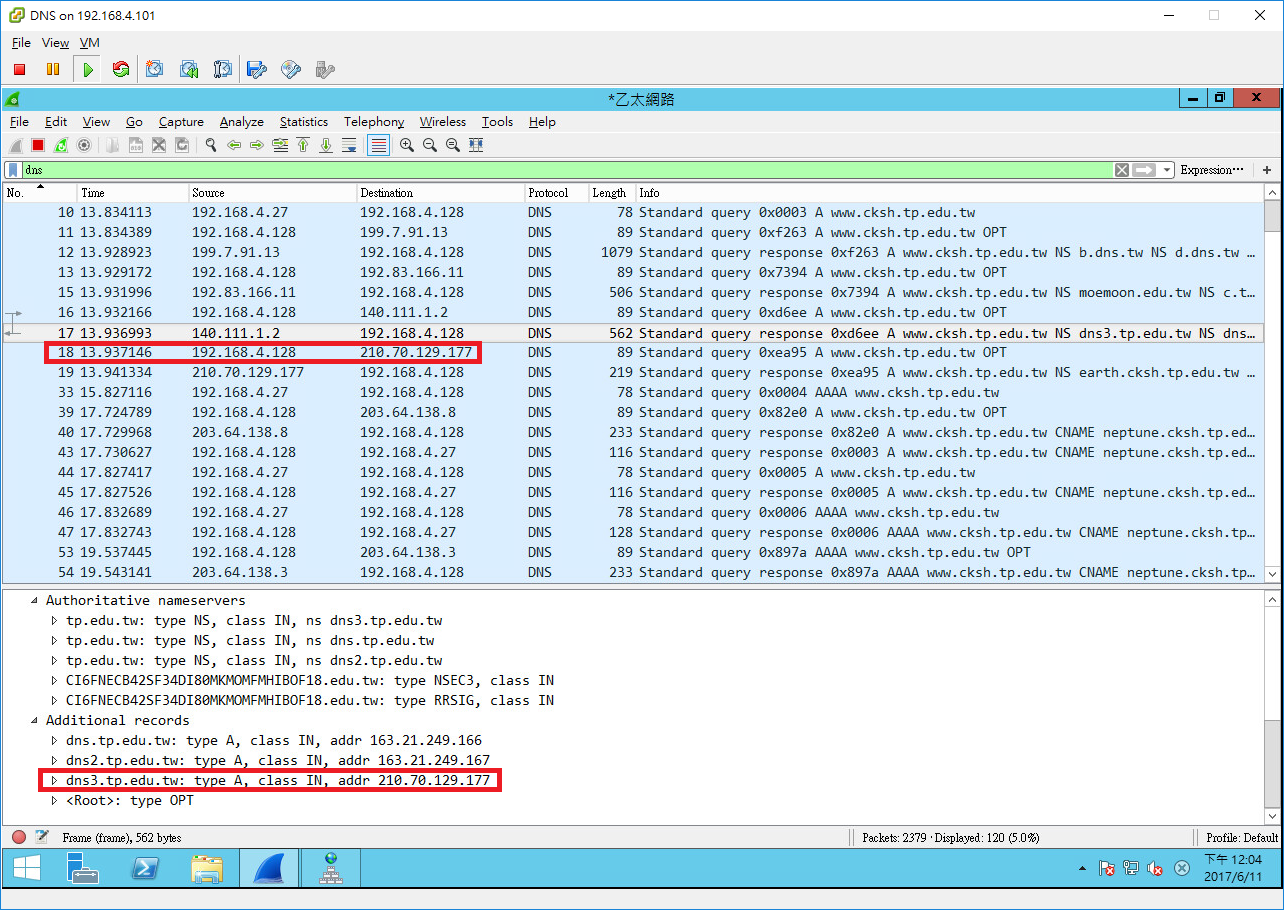This screenshot has height=910, width=1284.
Task: Restart the current Wireshark capture
Action: tap(61, 145)
